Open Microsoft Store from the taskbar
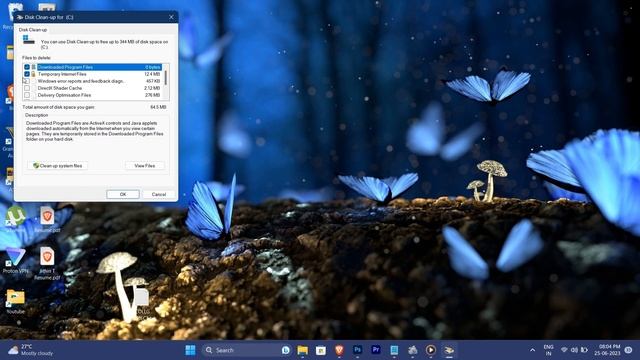640x360 pixels. coord(321,350)
